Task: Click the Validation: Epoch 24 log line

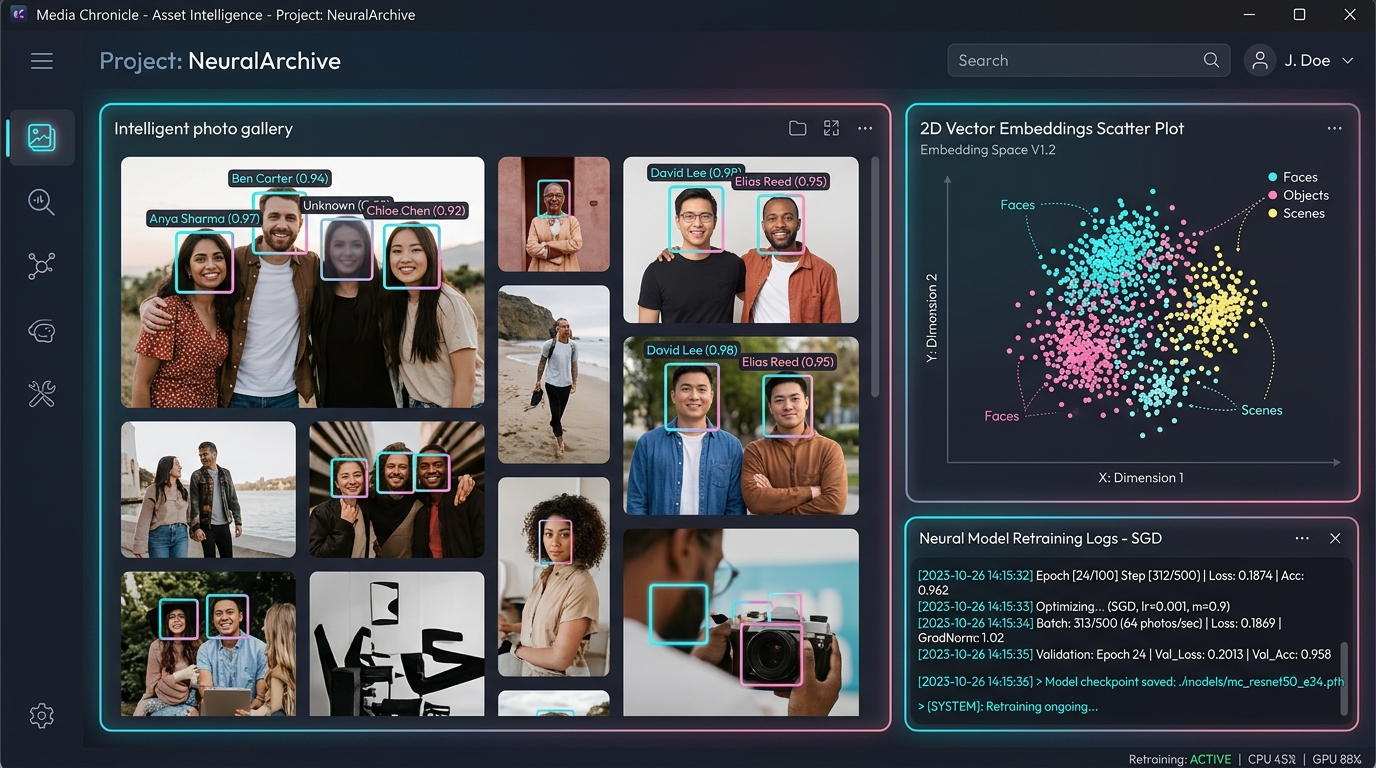Action: tap(1125, 654)
